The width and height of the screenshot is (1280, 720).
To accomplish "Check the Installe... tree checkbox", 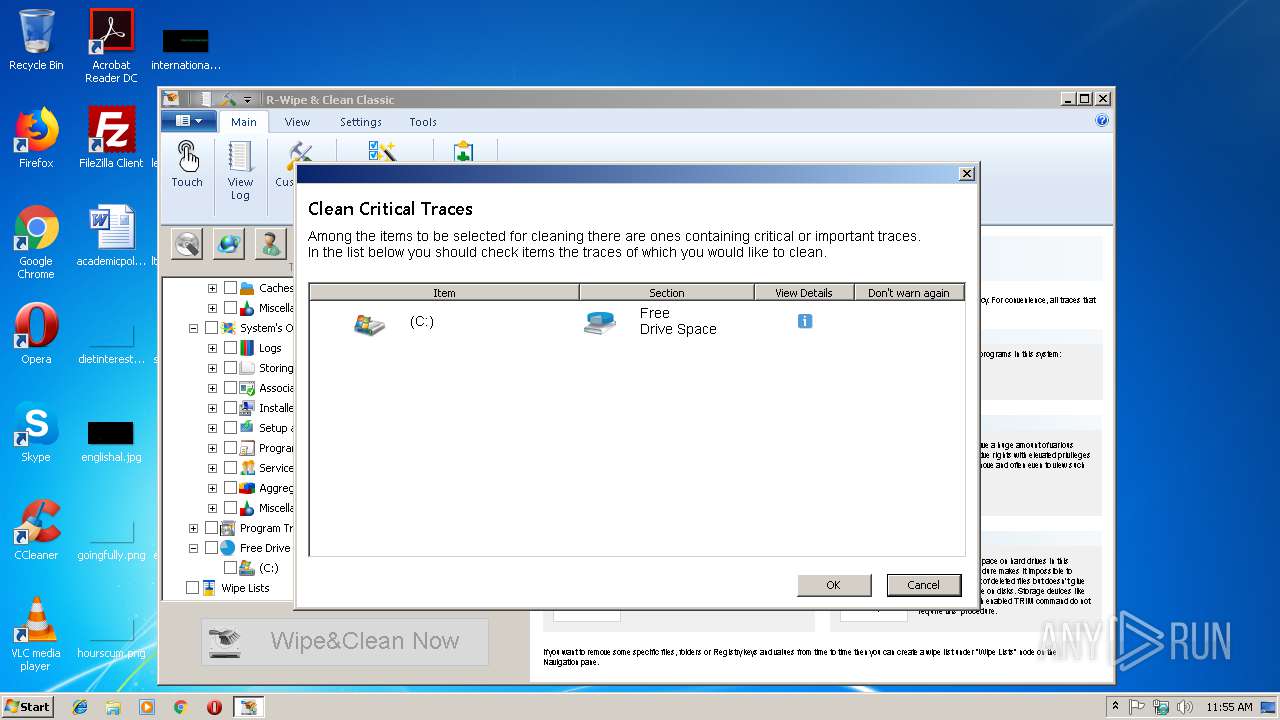I will tap(230, 408).
